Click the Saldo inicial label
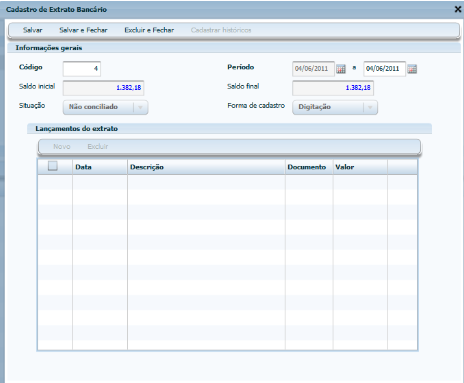 37,86
